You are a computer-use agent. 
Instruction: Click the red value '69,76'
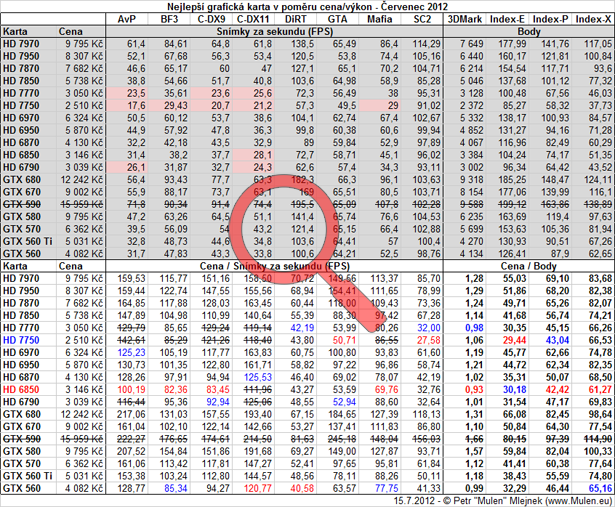[386, 389]
